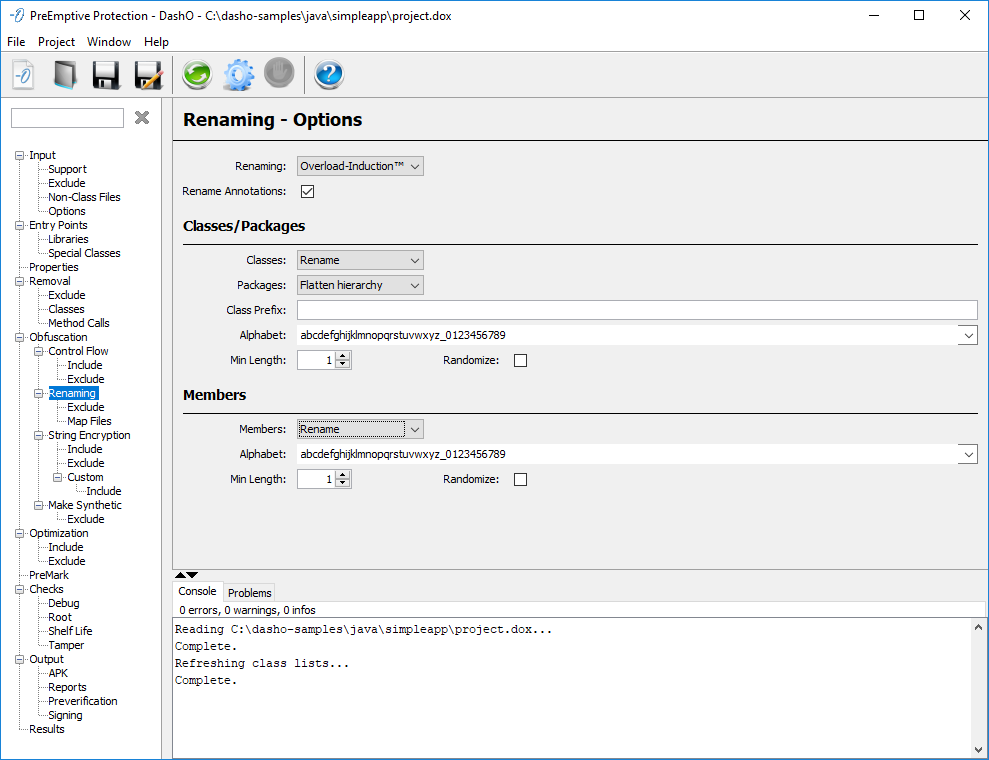Clear the search filter with the X icon

click(x=142, y=118)
